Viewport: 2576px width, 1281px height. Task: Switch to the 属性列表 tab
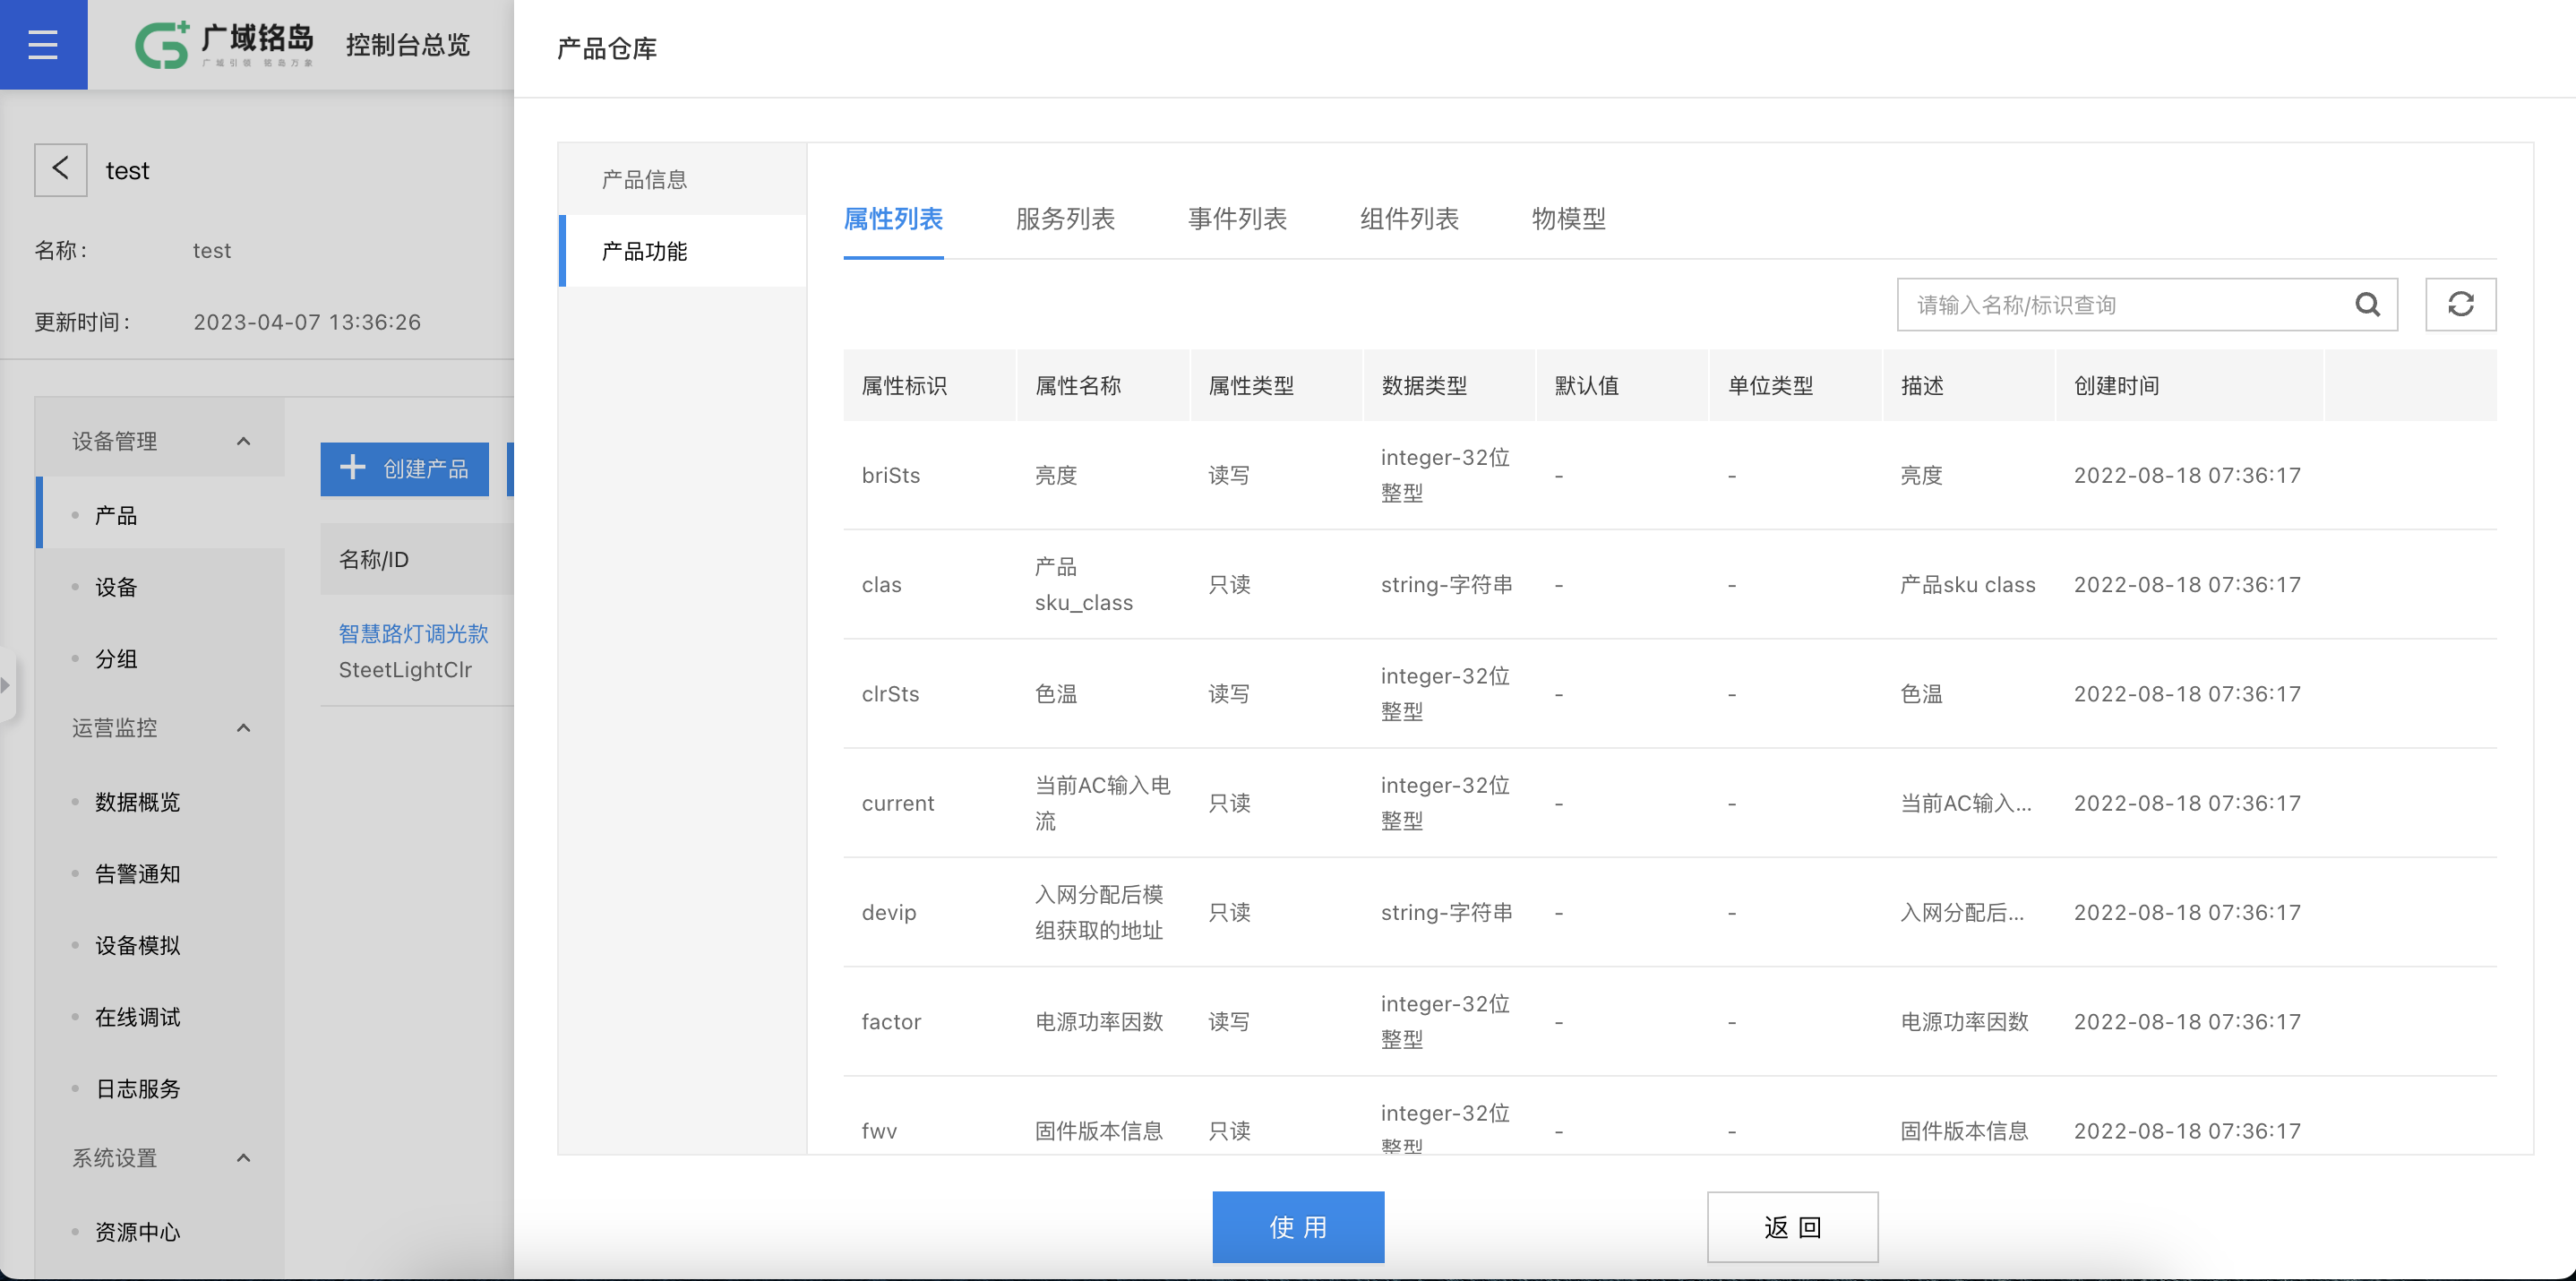pos(893,218)
